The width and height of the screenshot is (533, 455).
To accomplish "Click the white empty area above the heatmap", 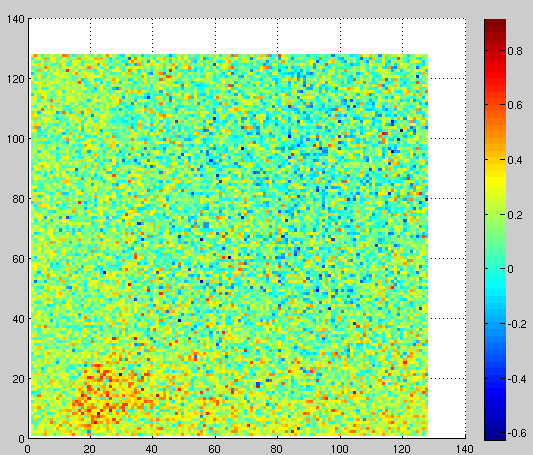I will click(x=247, y=36).
